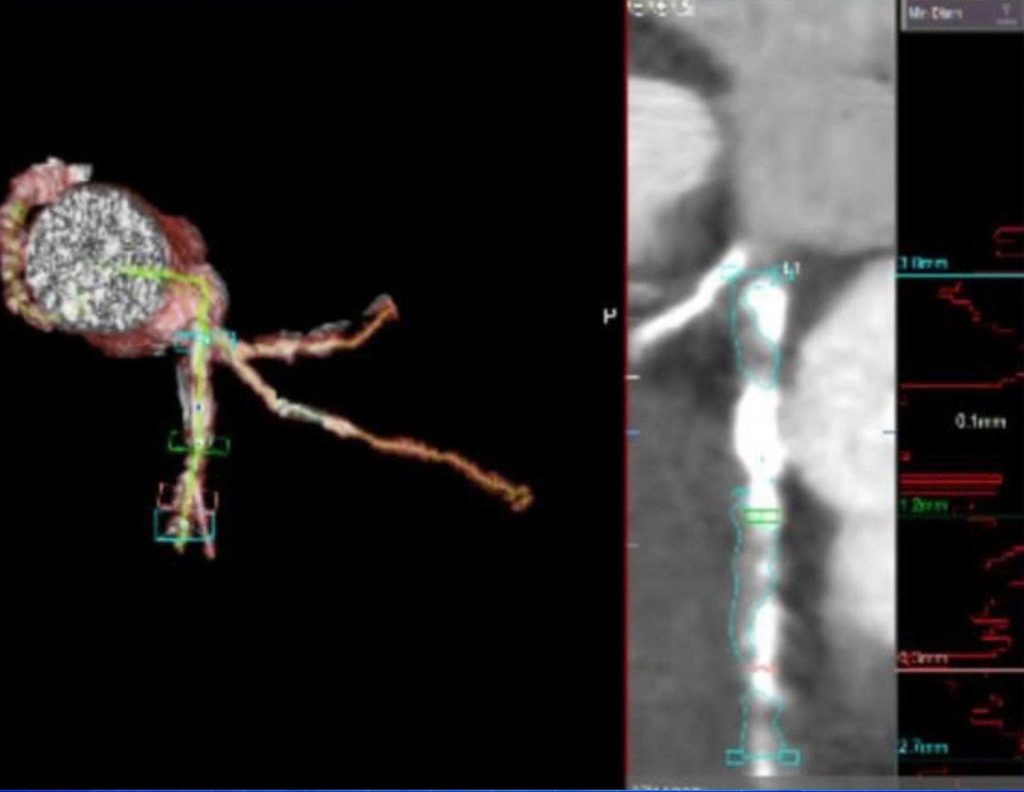Click the topmost cyan measurement label in the chart

pos(923,264)
